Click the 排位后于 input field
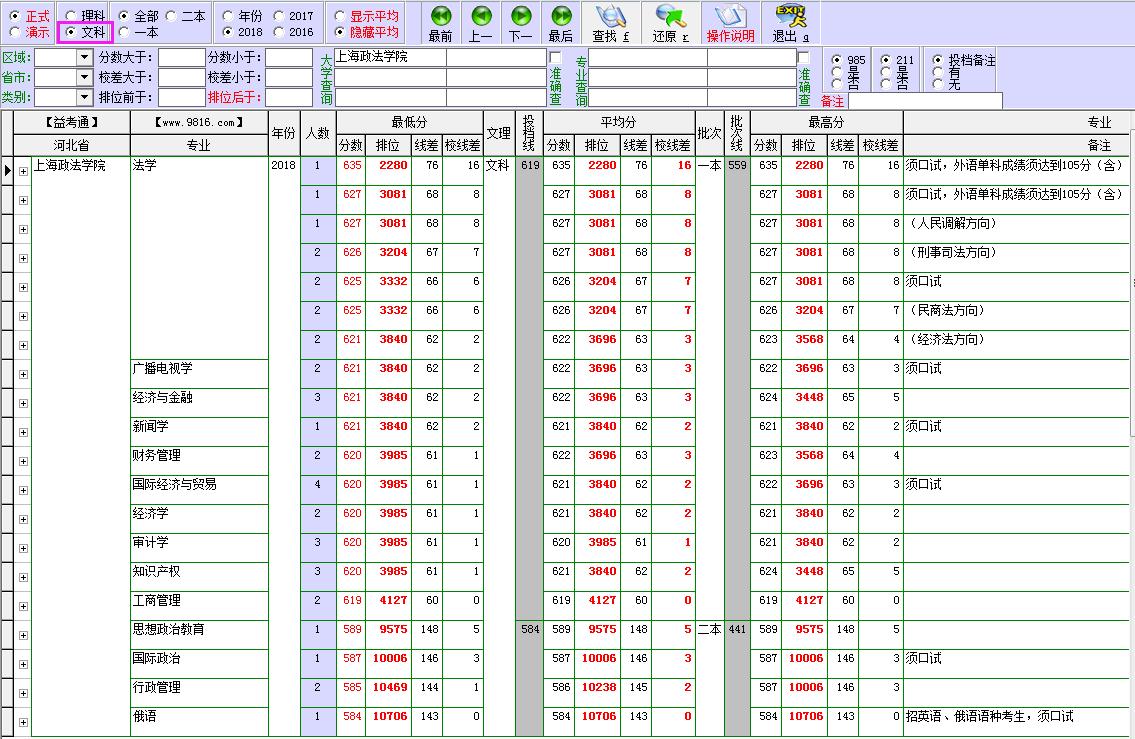 (289, 97)
